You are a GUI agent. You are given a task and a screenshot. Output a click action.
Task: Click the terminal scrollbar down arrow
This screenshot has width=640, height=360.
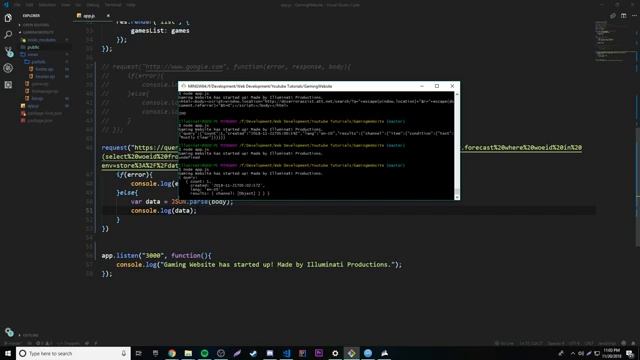457,198
